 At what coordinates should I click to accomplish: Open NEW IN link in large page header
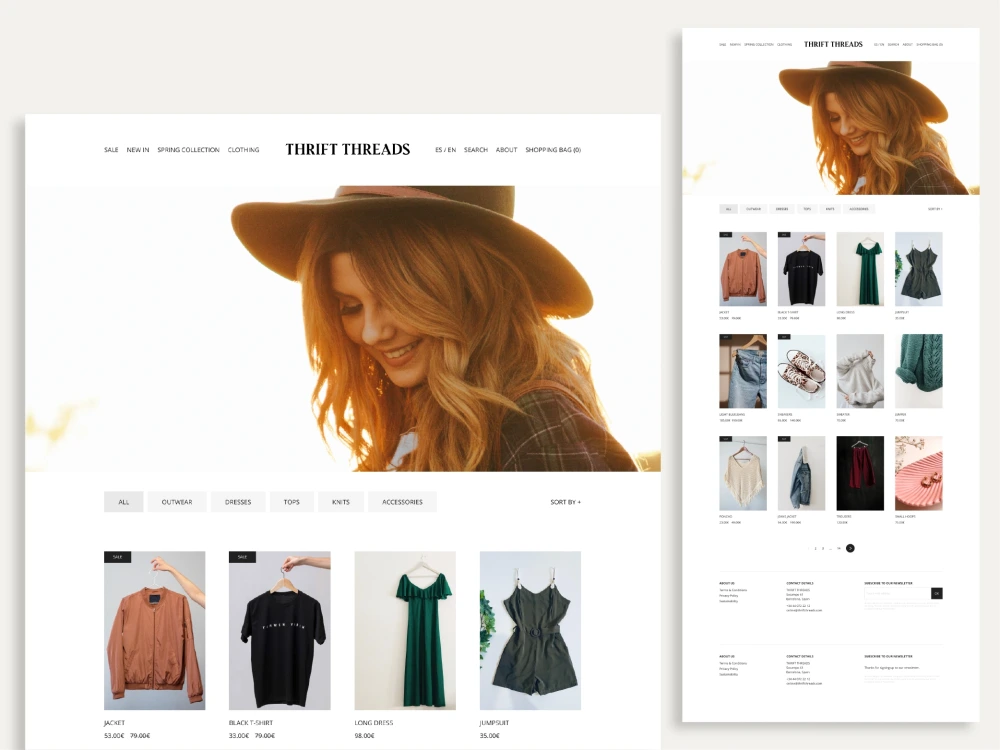(138, 150)
